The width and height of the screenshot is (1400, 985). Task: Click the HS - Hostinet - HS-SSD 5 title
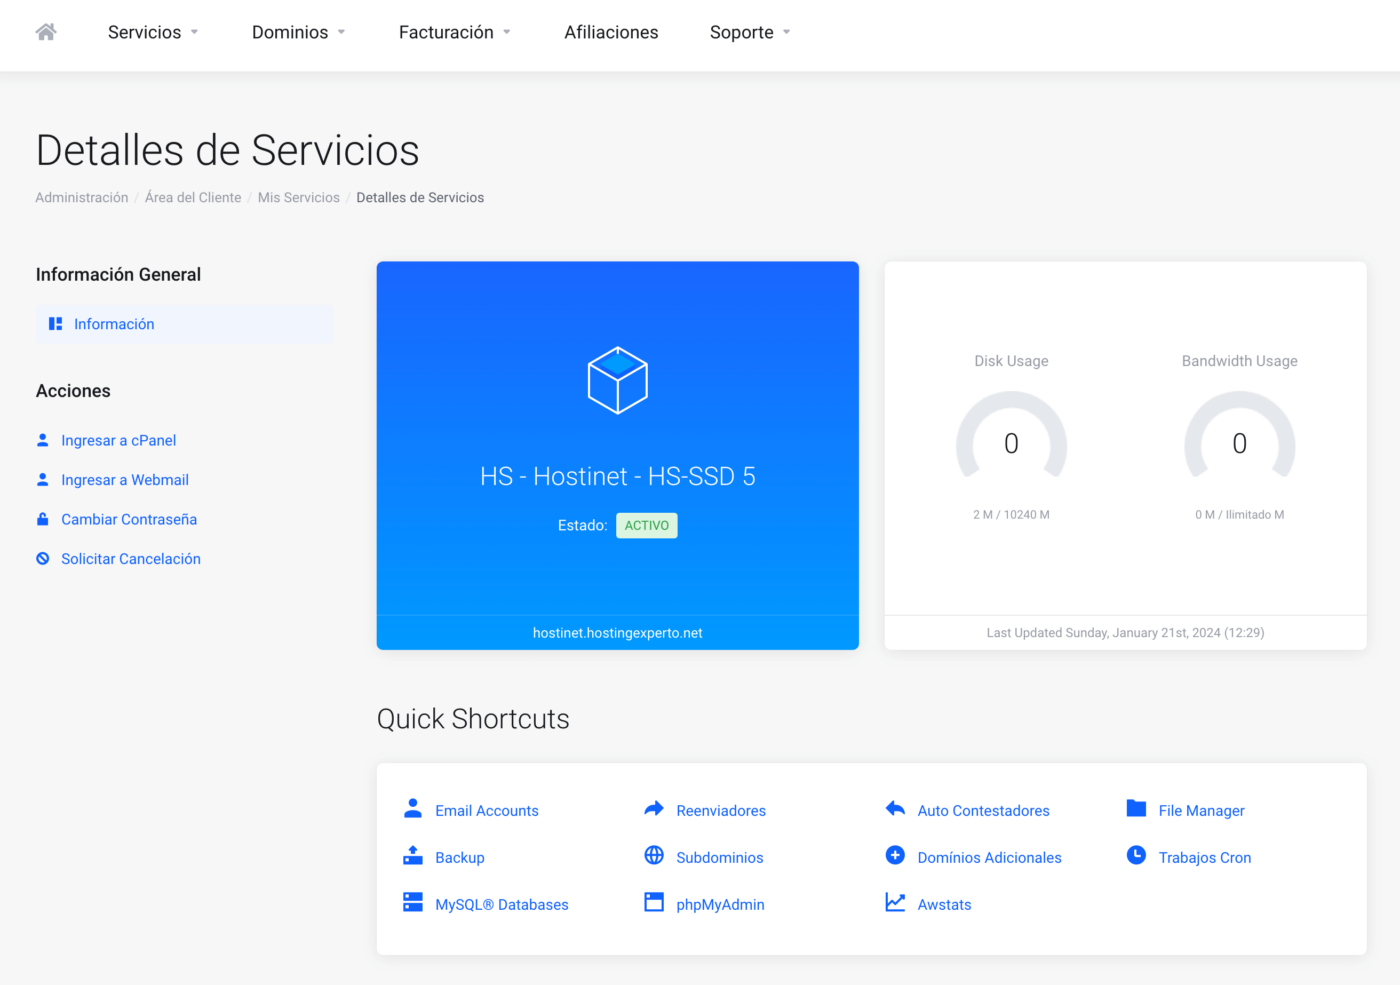(618, 476)
